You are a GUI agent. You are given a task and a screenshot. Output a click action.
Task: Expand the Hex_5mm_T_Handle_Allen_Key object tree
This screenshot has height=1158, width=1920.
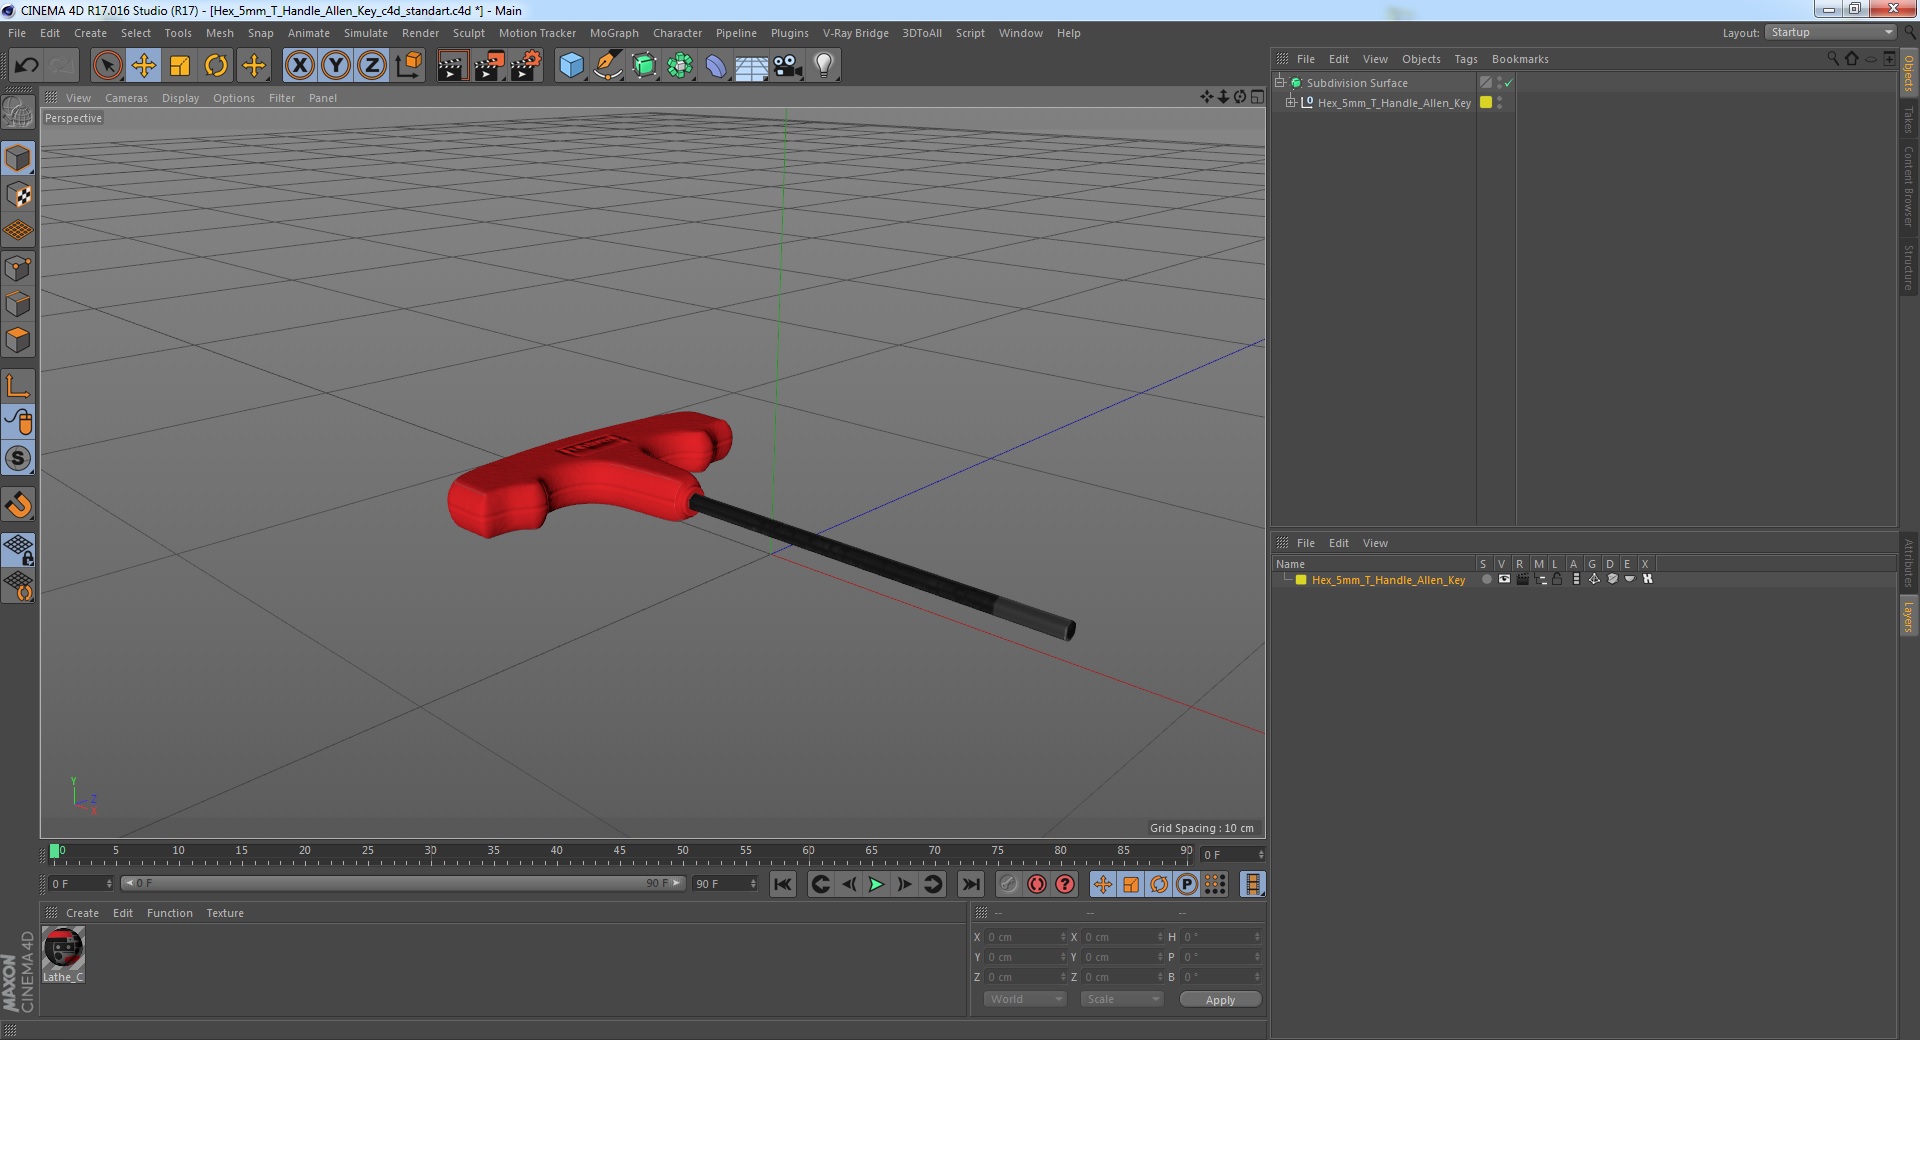click(x=1290, y=103)
